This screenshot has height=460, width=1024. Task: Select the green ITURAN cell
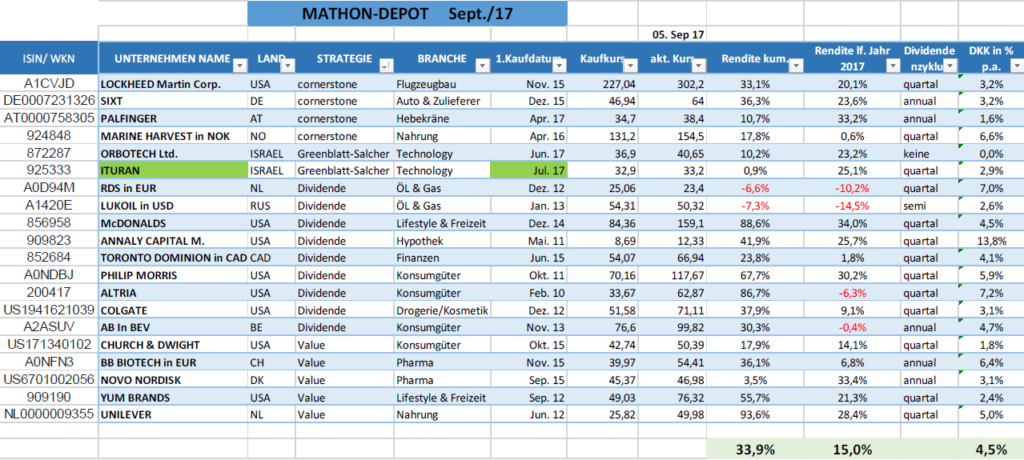pos(173,171)
